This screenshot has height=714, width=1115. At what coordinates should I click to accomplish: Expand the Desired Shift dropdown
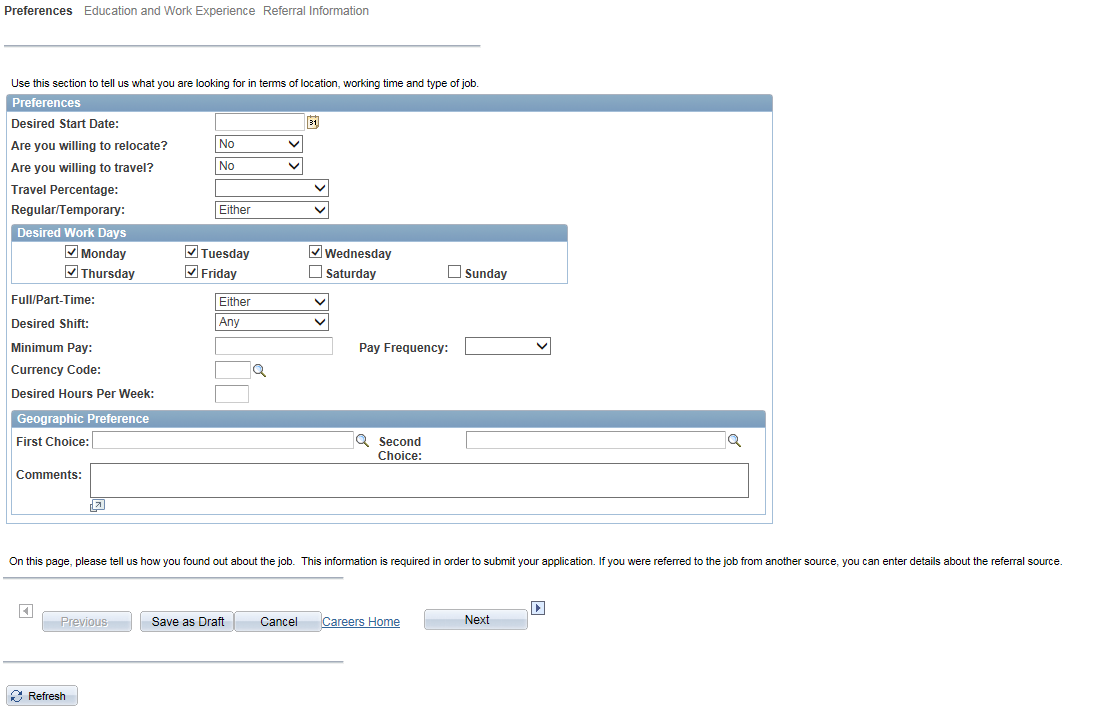tap(272, 322)
